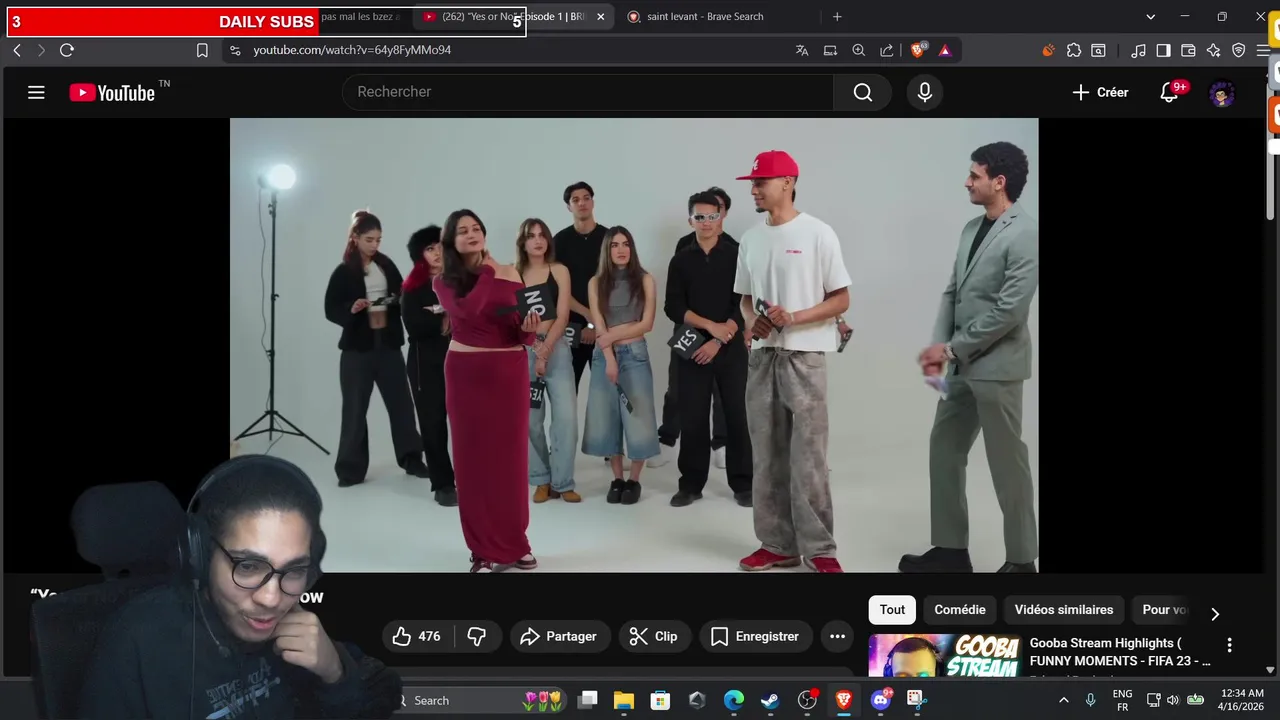This screenshot has height=720, width=1280.
Task: Open Leo AI sparkle icon
Action: tap(1213, 50)
